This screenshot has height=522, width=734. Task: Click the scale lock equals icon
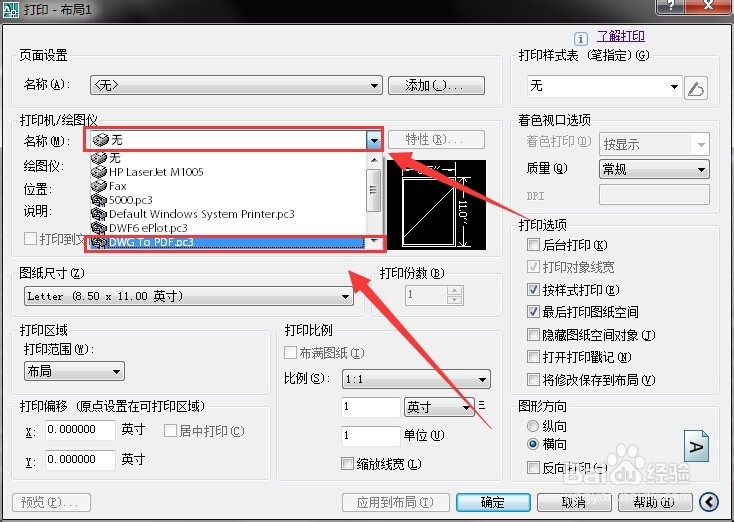(x=482, y=405)
